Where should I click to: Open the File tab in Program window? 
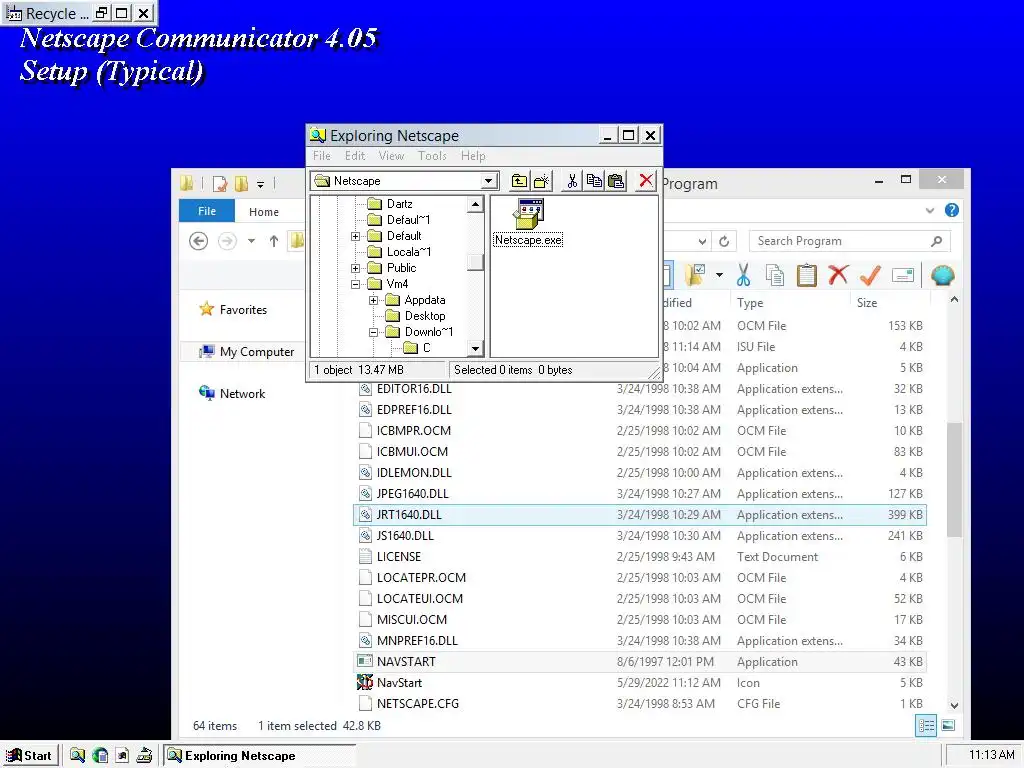tap(207, 211)
